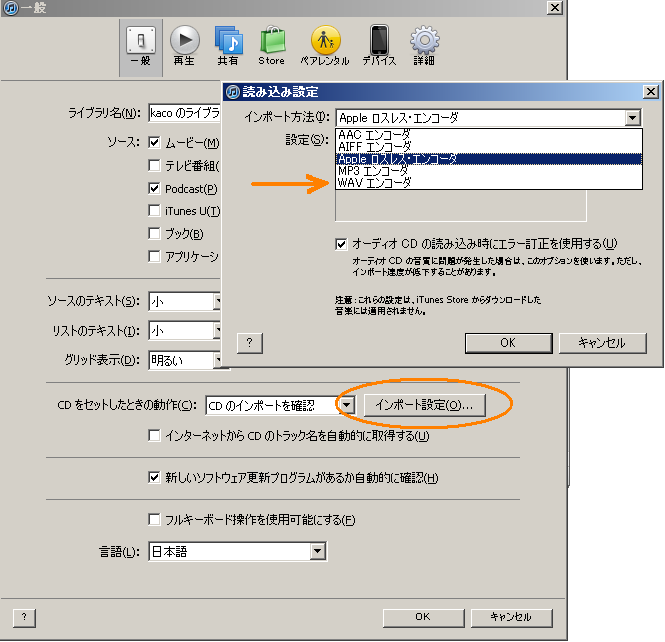Screen dimensions: 665x642
Task: Open the Store preferences tab
Action: coord(272,46)
